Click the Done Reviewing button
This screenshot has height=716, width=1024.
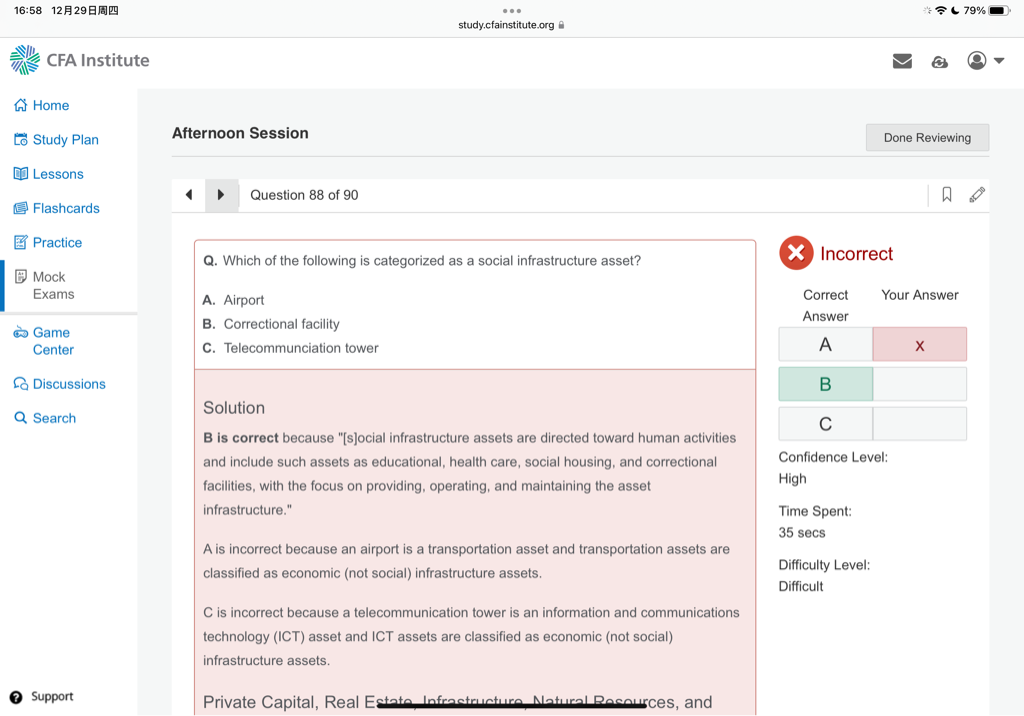pos(927,138)
